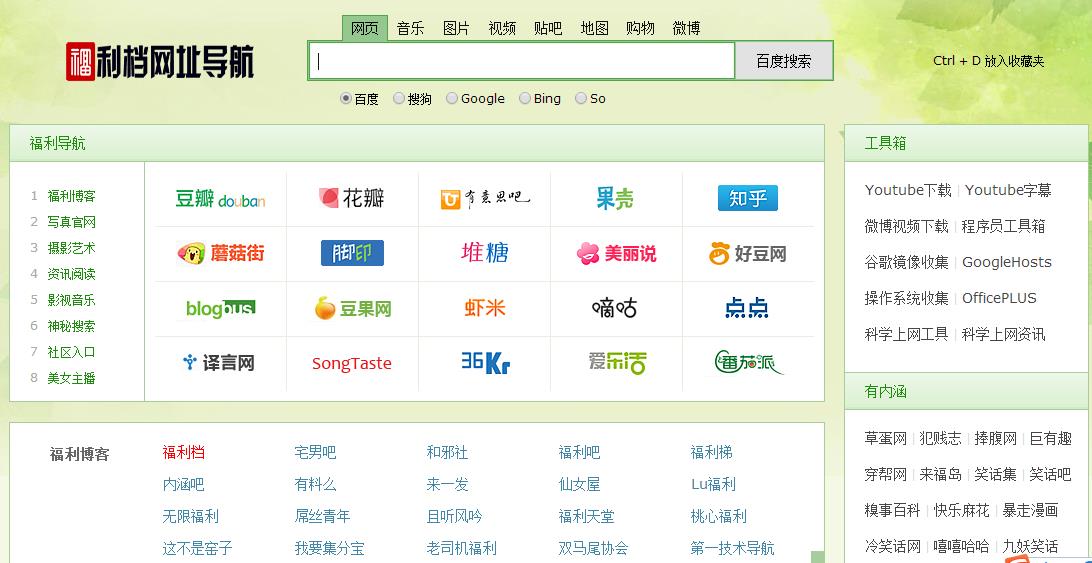Open the 暴走漫画 link
The image size is (1092, 563).
pyautogui.click(x=1030, y=510)
